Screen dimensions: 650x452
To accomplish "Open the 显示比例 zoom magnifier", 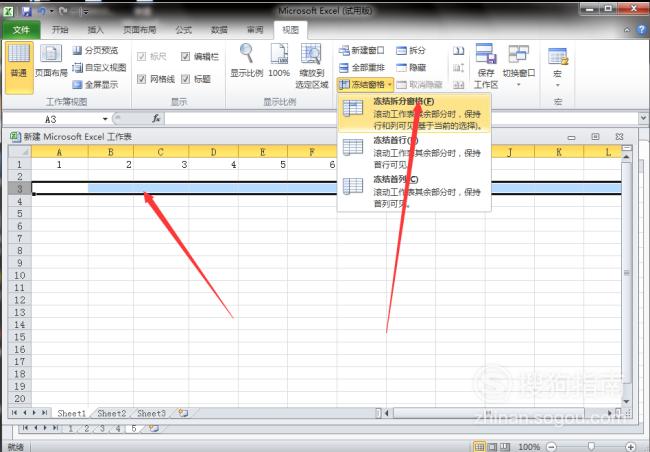I will point(246,61).
